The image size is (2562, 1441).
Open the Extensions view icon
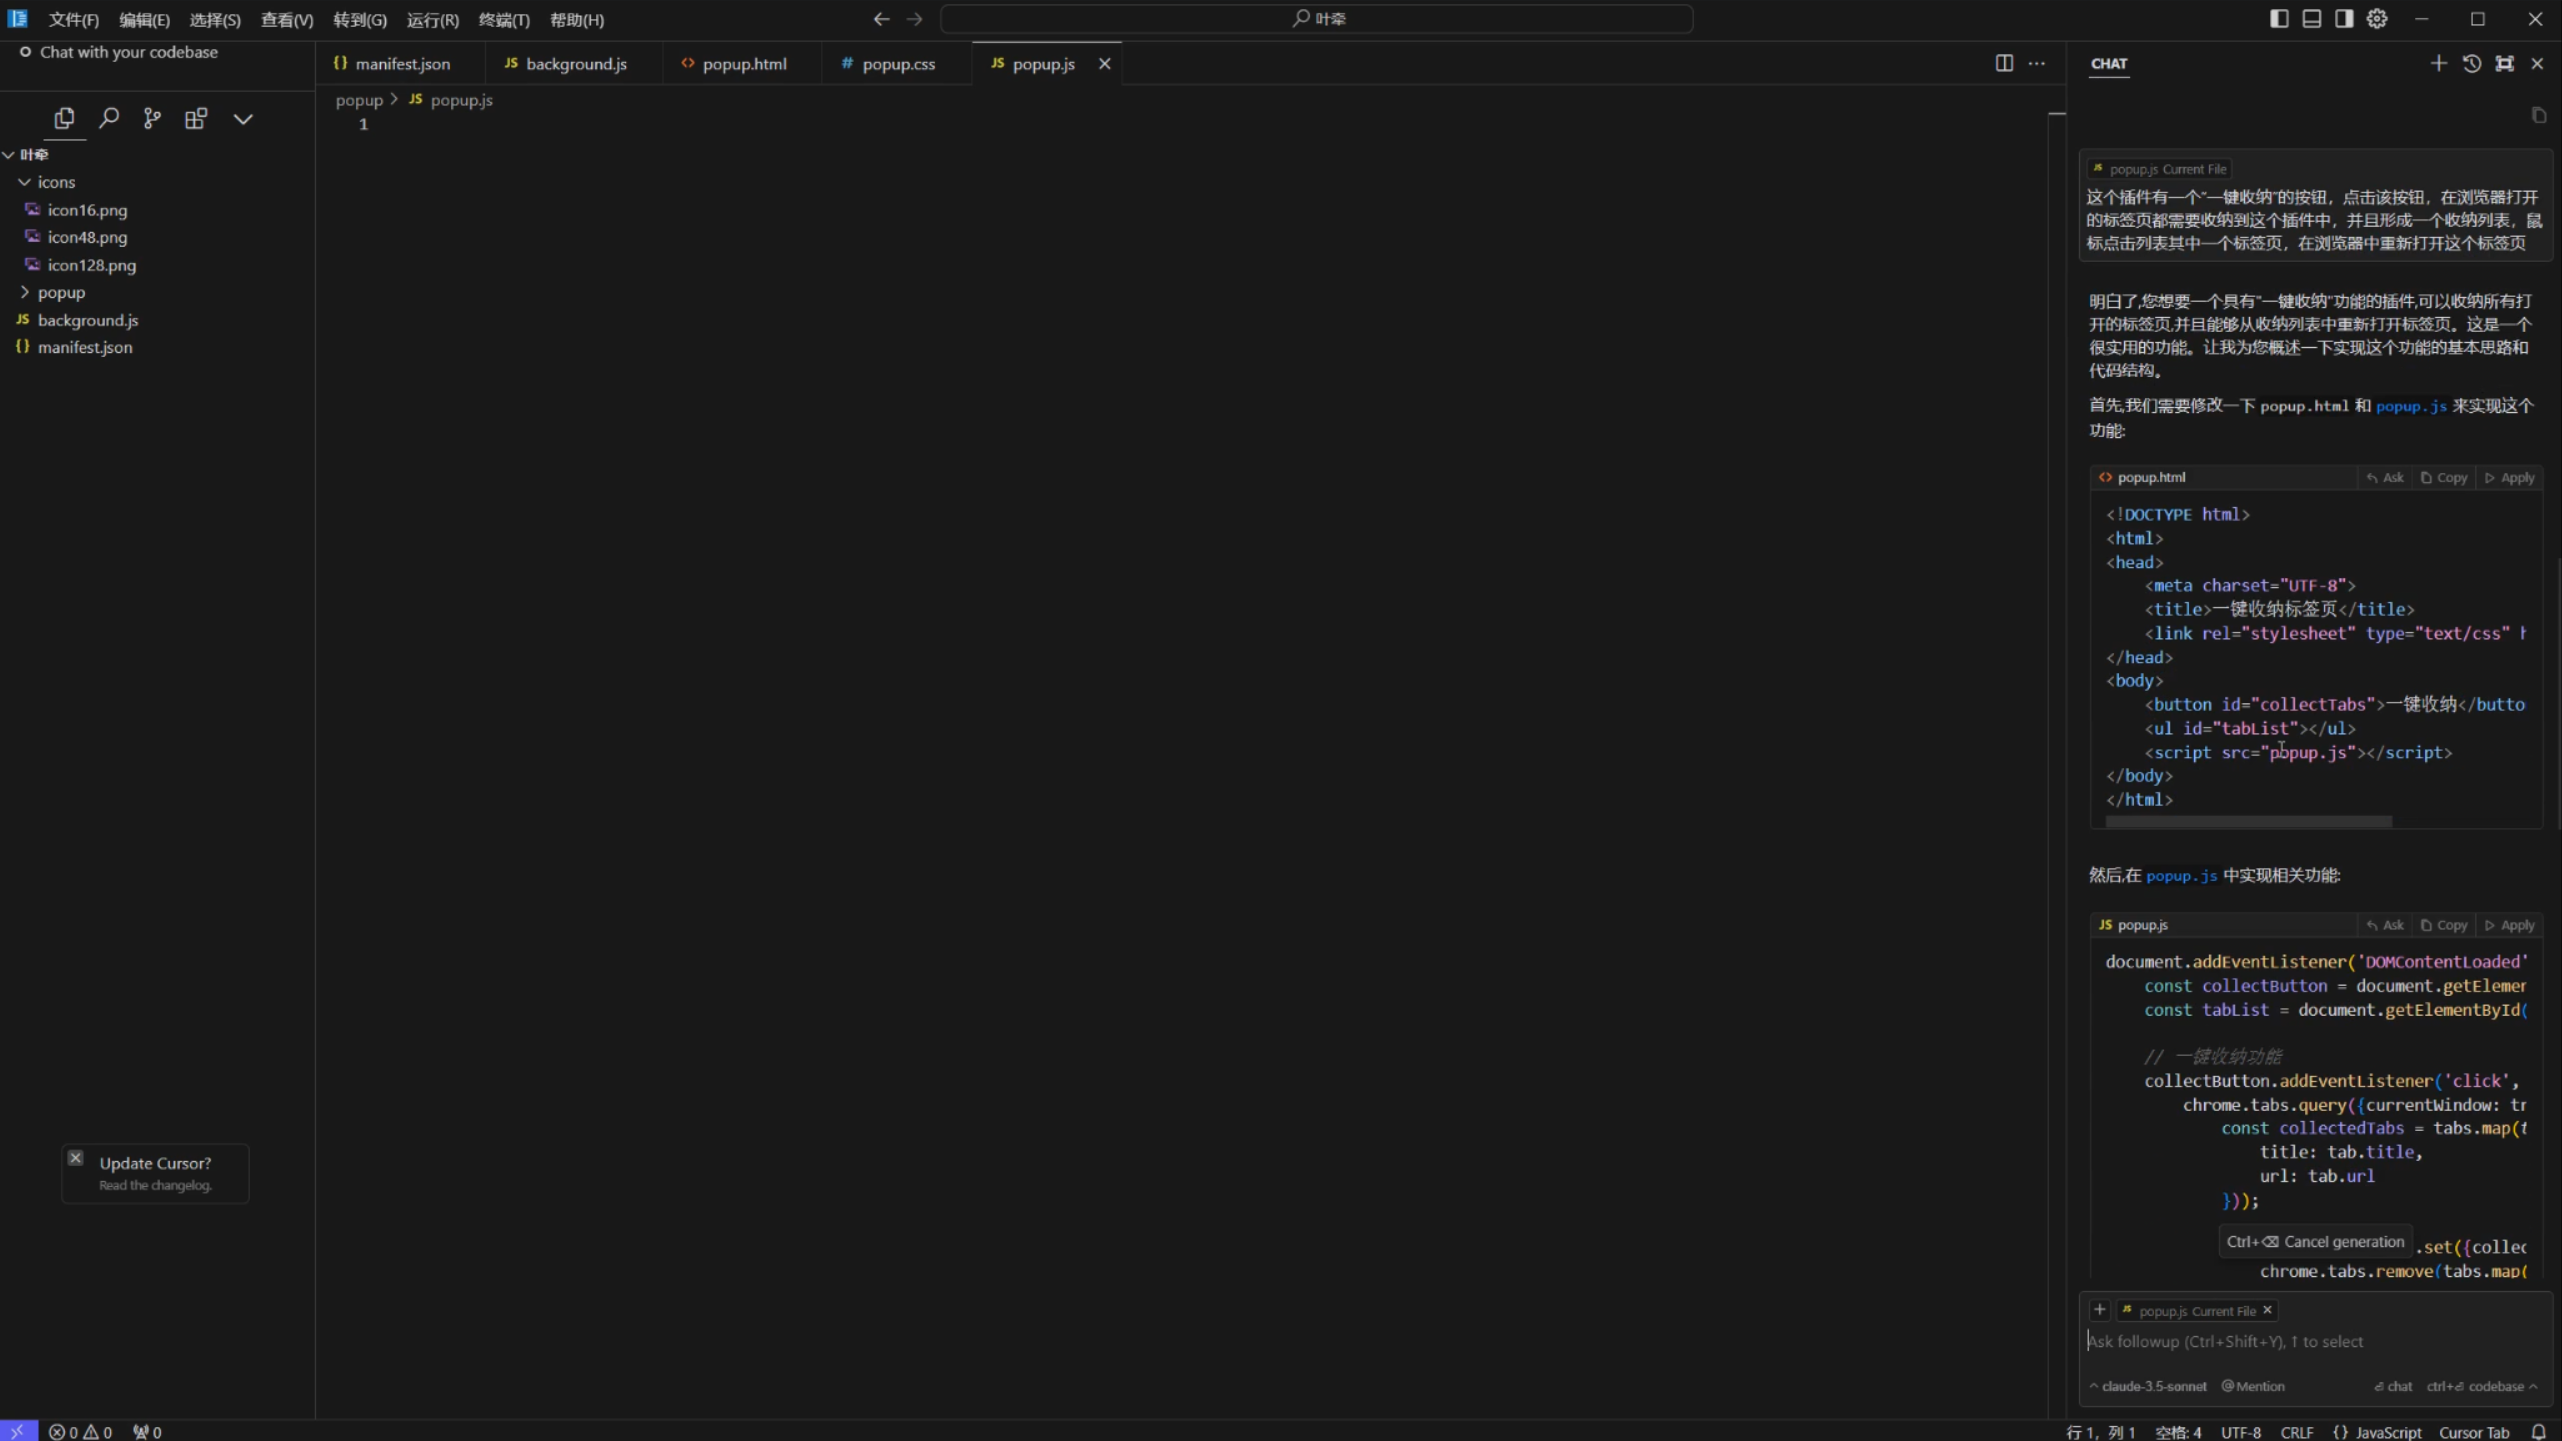(x=196, y=119)
